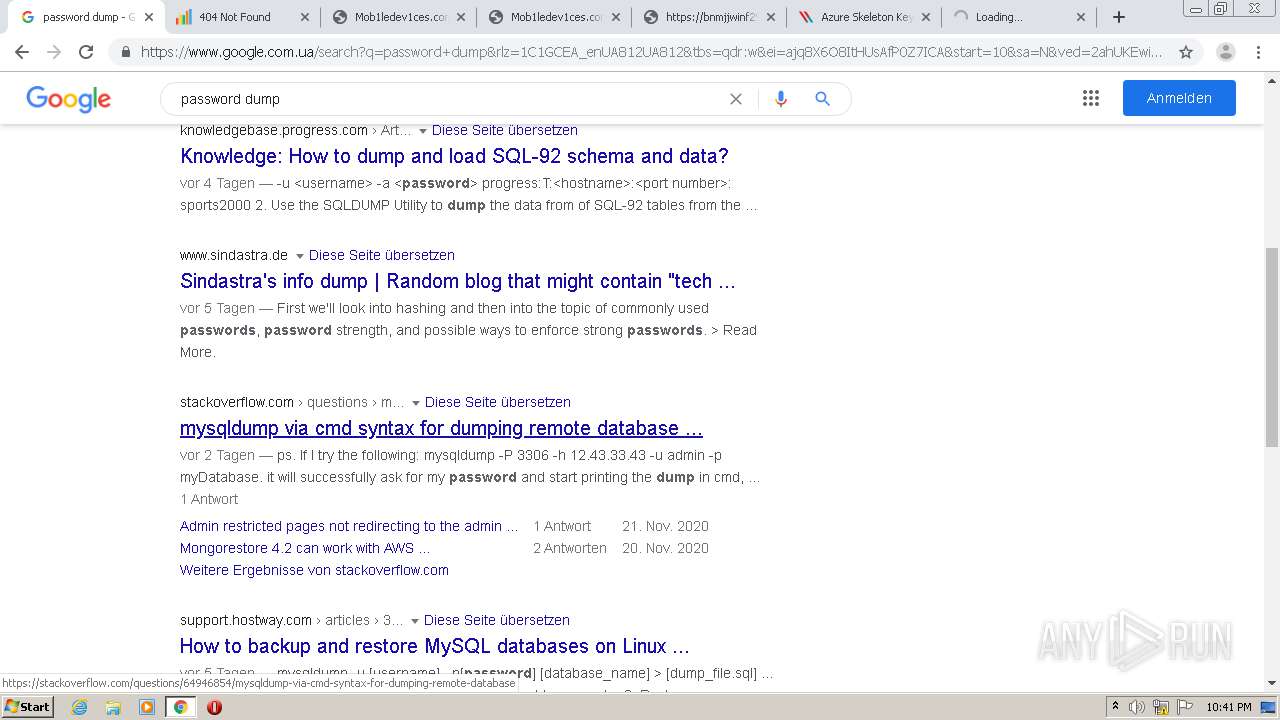This screenshot has width=1280, height=720.
Task: Click '1 Antwort' under the mysqldump snippet
Action: [x=209, y=499]
